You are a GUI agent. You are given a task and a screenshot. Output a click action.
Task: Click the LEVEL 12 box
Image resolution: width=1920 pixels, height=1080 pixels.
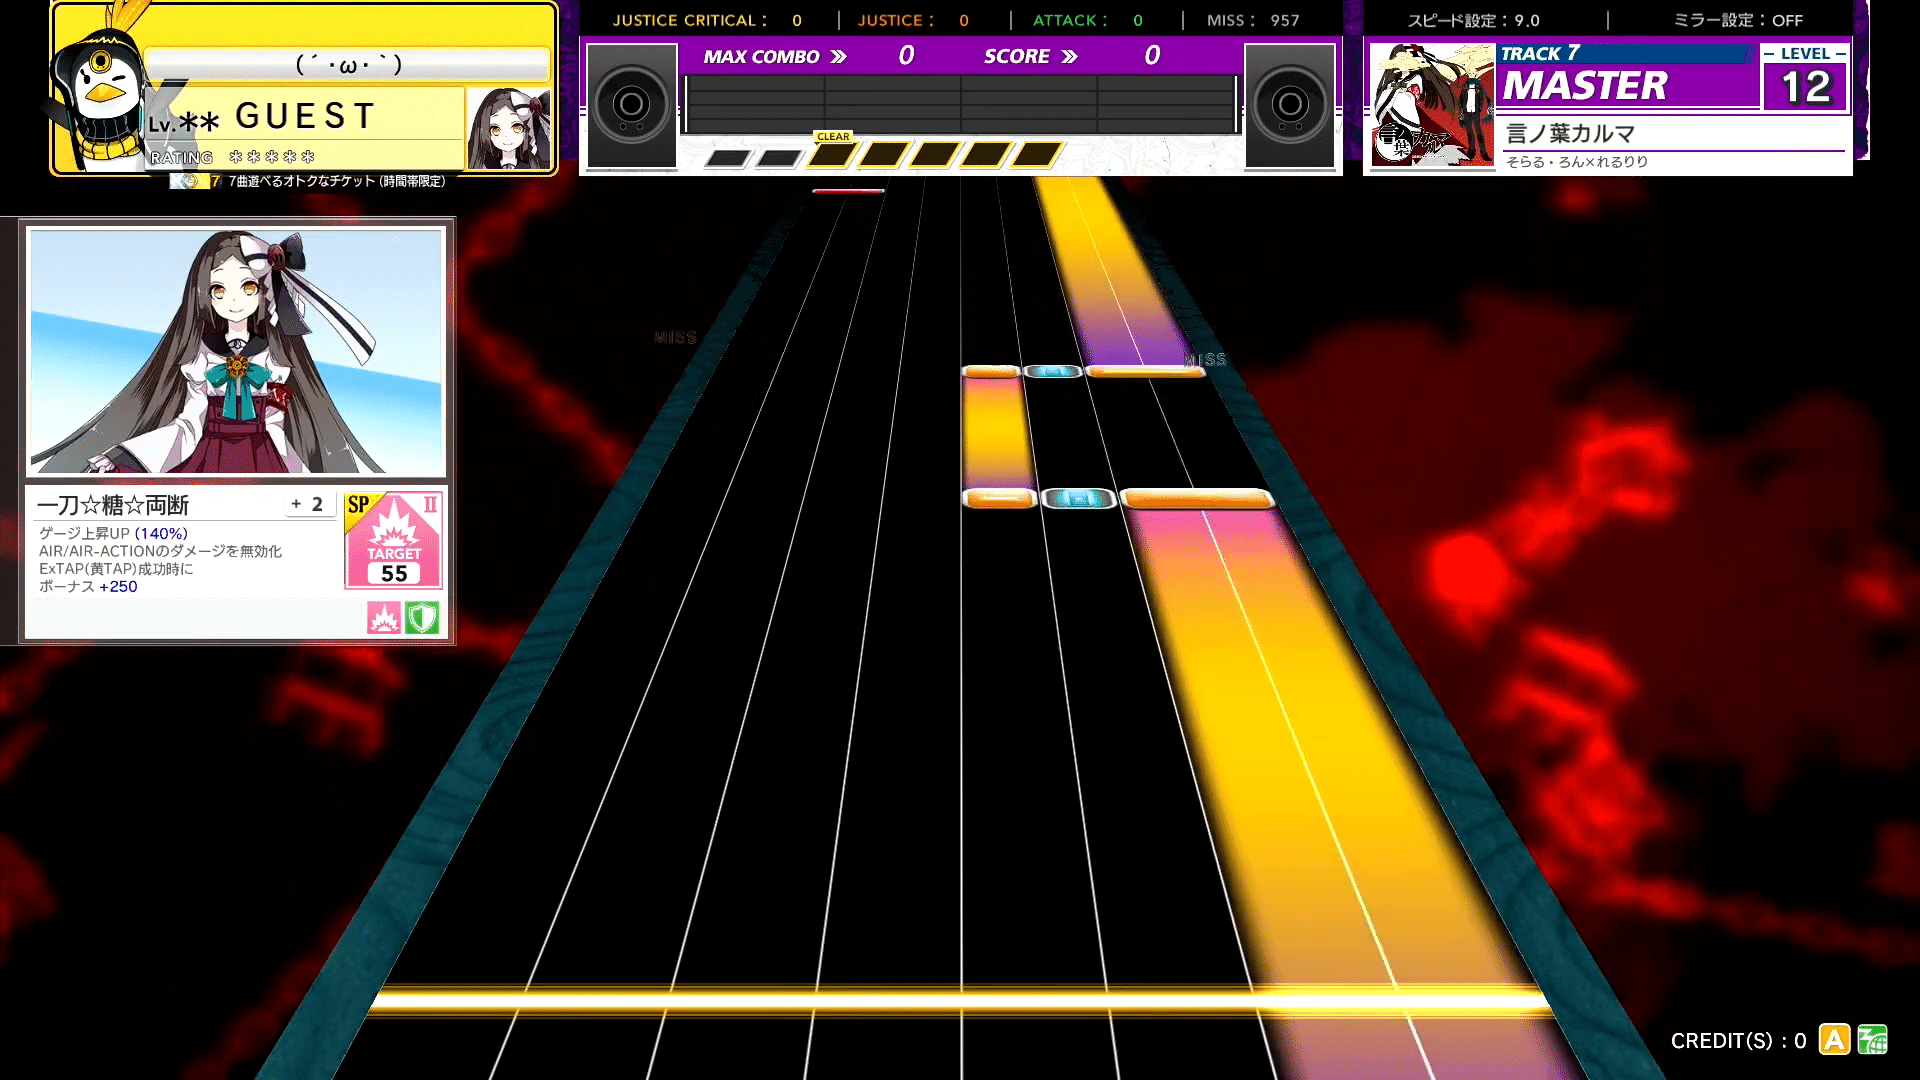1805,77
